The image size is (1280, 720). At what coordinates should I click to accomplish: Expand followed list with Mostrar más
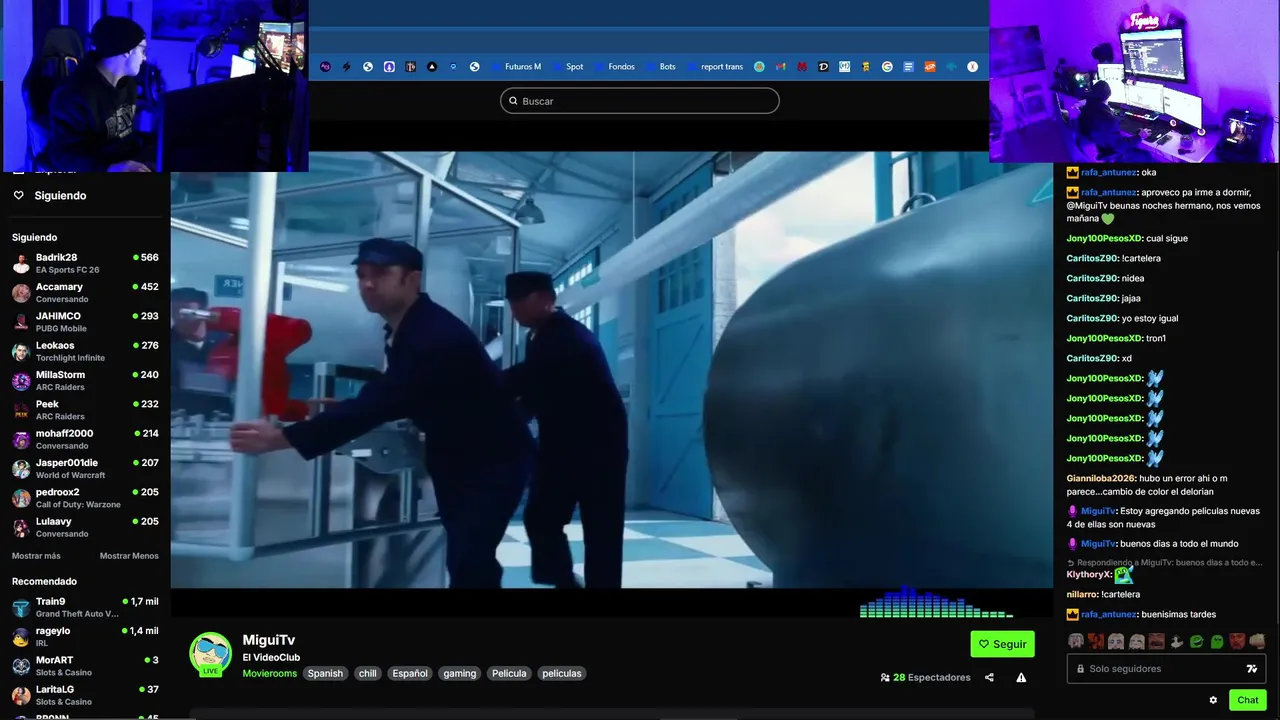coord(36,556)
